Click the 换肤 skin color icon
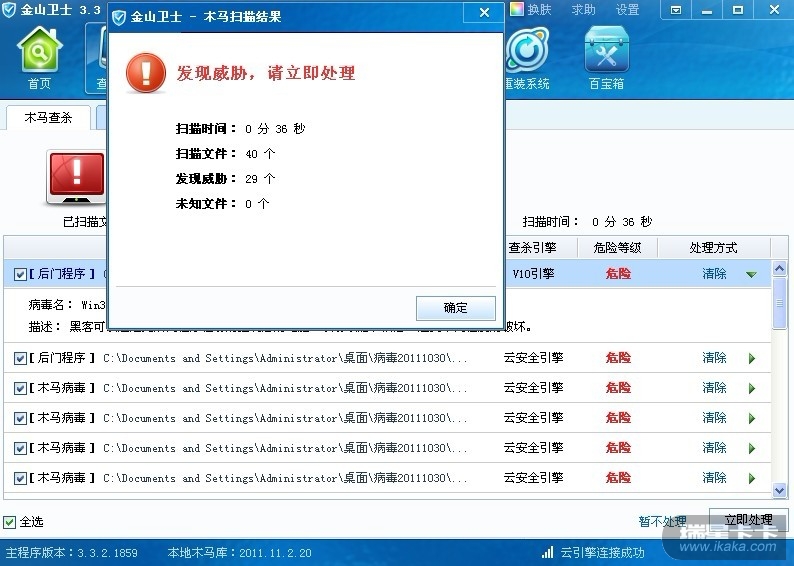 (x=517, y=10)
